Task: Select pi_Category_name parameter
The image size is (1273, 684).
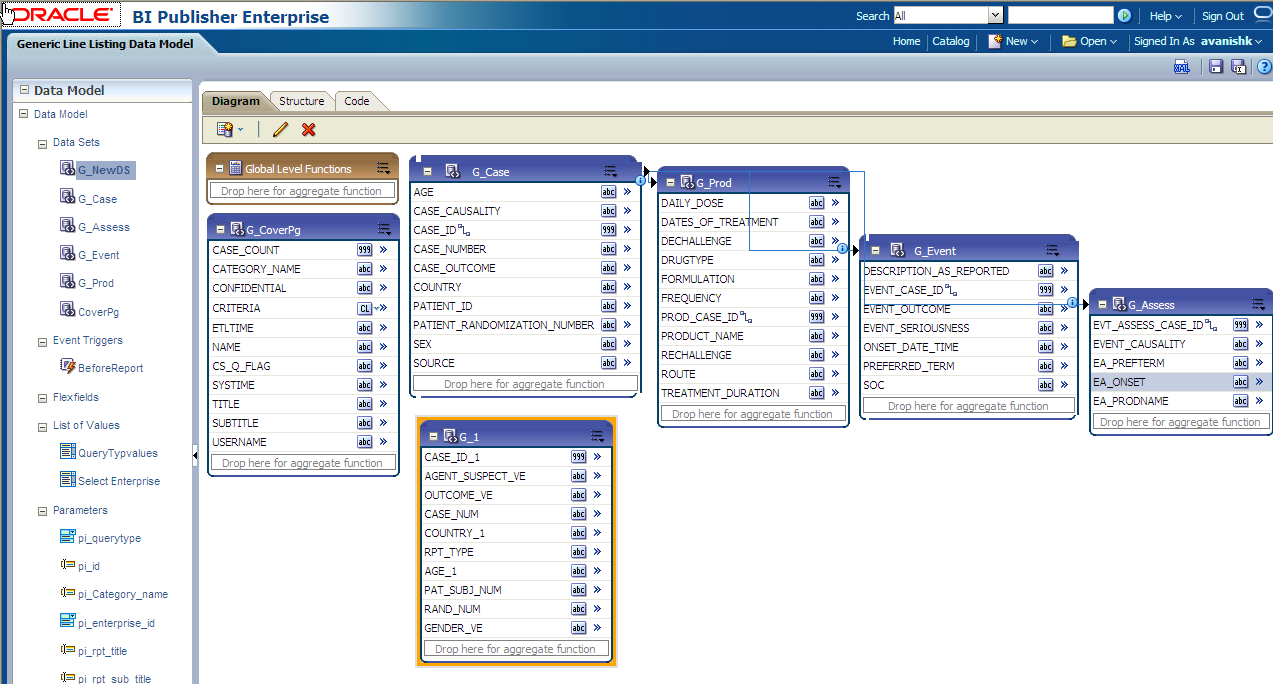Action: pyautogui.click(x=123, y=594)
